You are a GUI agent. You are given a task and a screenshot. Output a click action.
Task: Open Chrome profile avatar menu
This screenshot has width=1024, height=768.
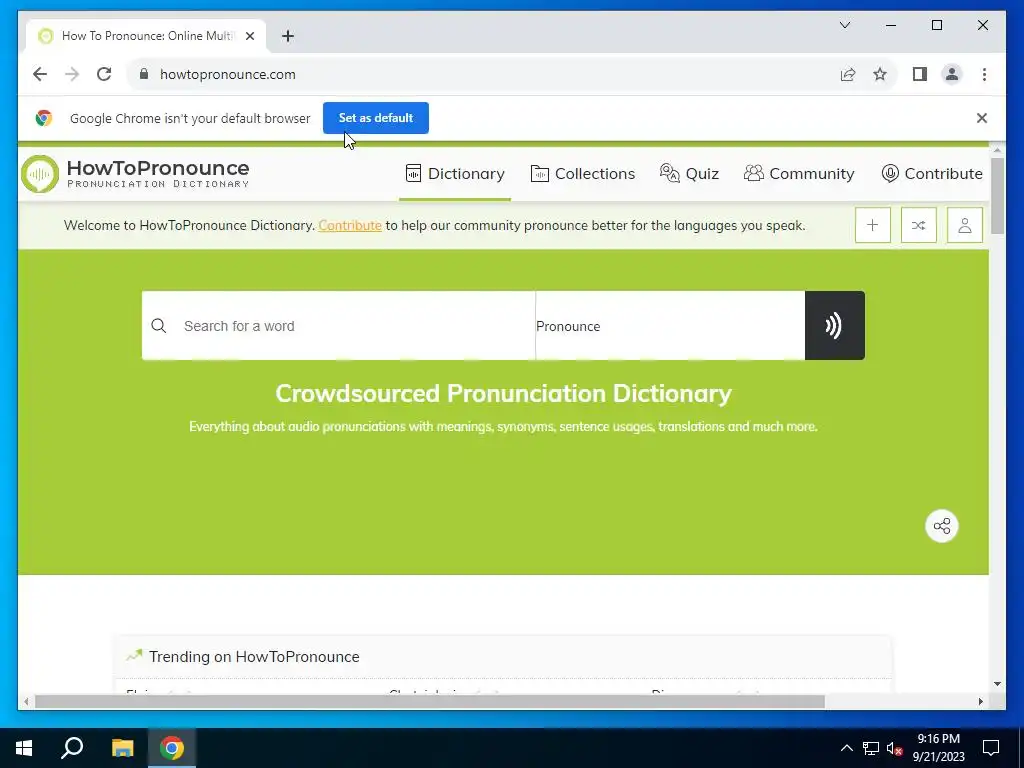click(x=952, y=74)
